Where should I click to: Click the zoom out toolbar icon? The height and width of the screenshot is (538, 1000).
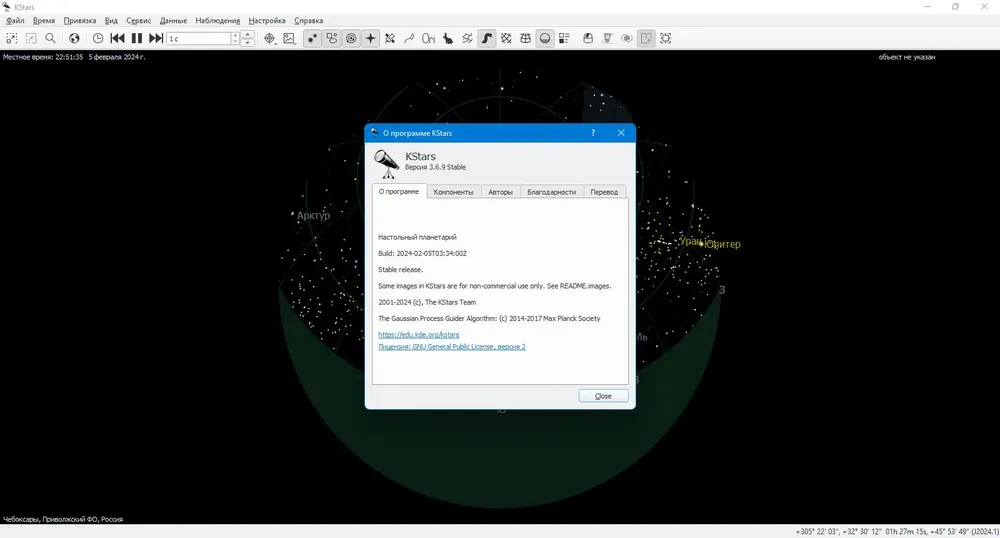click(x=31, y=38)
